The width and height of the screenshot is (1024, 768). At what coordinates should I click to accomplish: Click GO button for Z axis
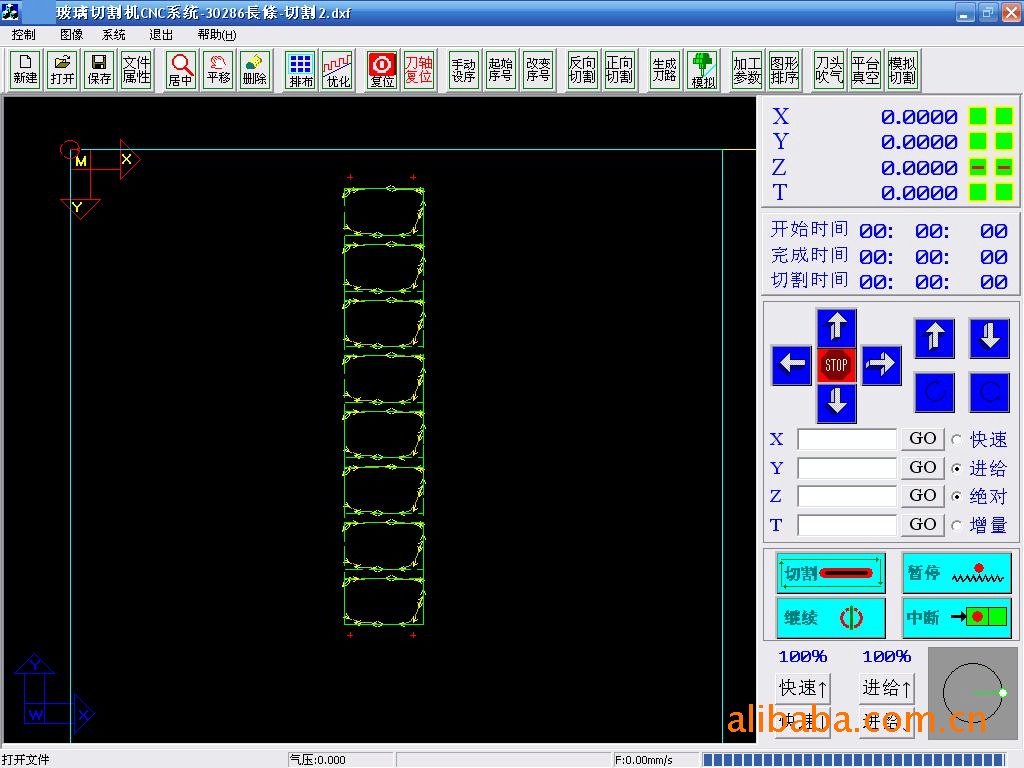coord(923,496)
